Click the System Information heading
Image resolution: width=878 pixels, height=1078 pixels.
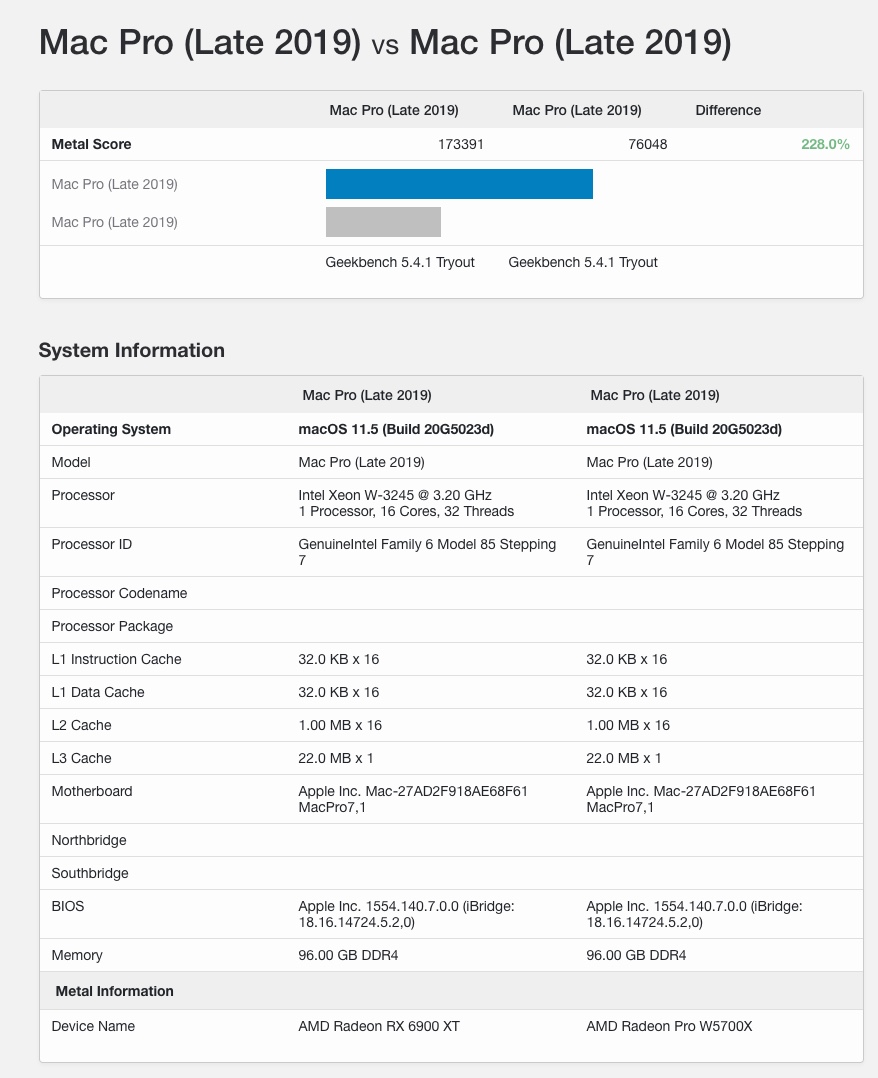point(131,350)
